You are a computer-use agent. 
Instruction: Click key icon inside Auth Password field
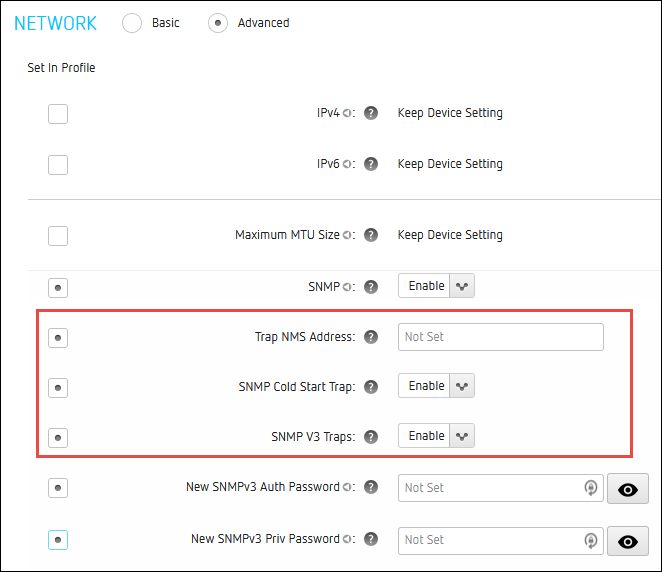point(591,488)
